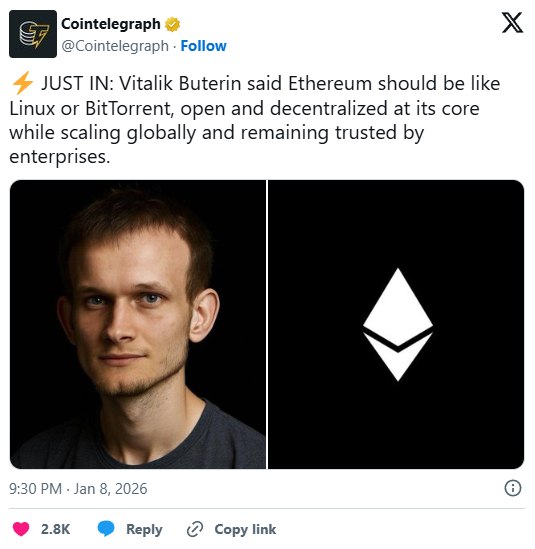Screen dimensions: 535x549
Task: Click the Cointelegraph profile avatar
Action: [x=33, y=34]
